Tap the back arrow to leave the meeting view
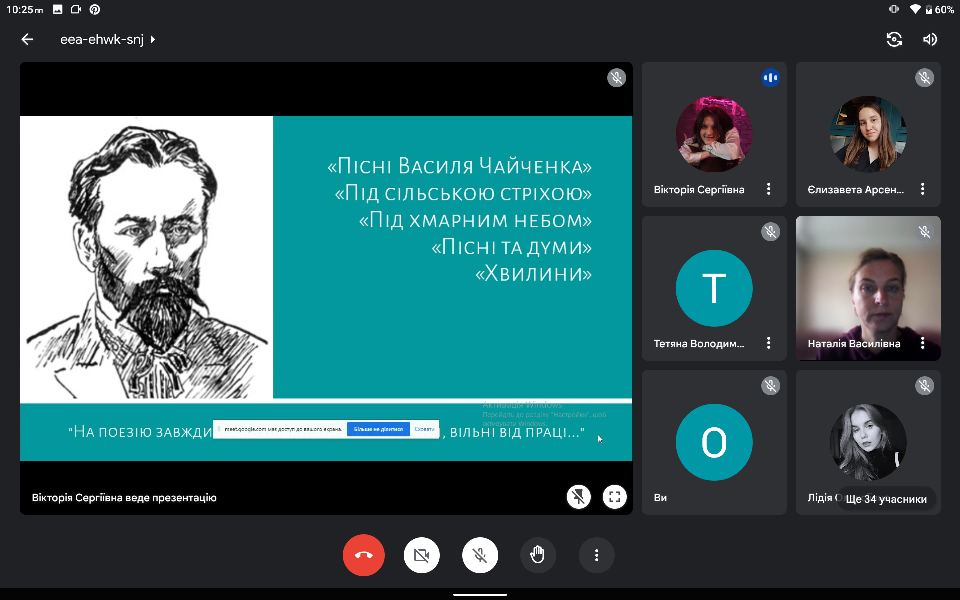Viewport: 960px width, 600px height. tap(27, 39)
